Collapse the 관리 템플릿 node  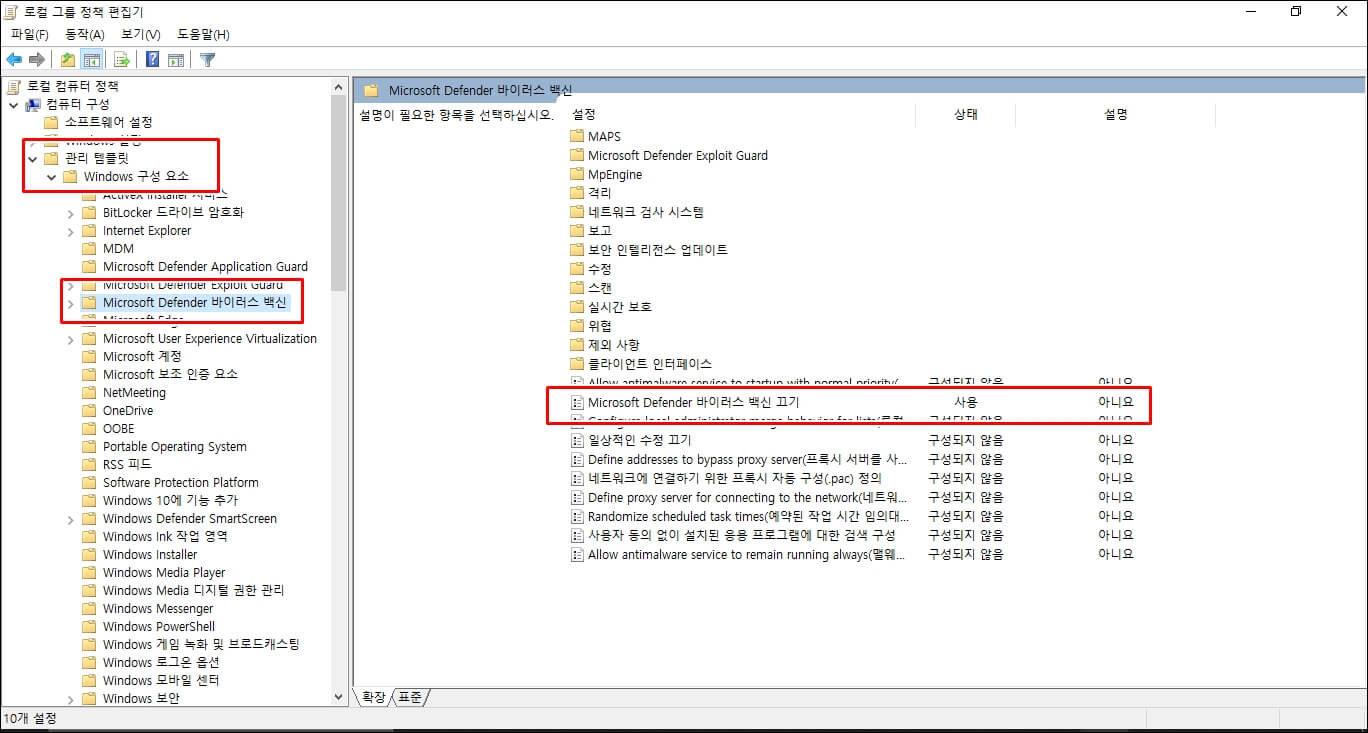(x=32, y=158)
